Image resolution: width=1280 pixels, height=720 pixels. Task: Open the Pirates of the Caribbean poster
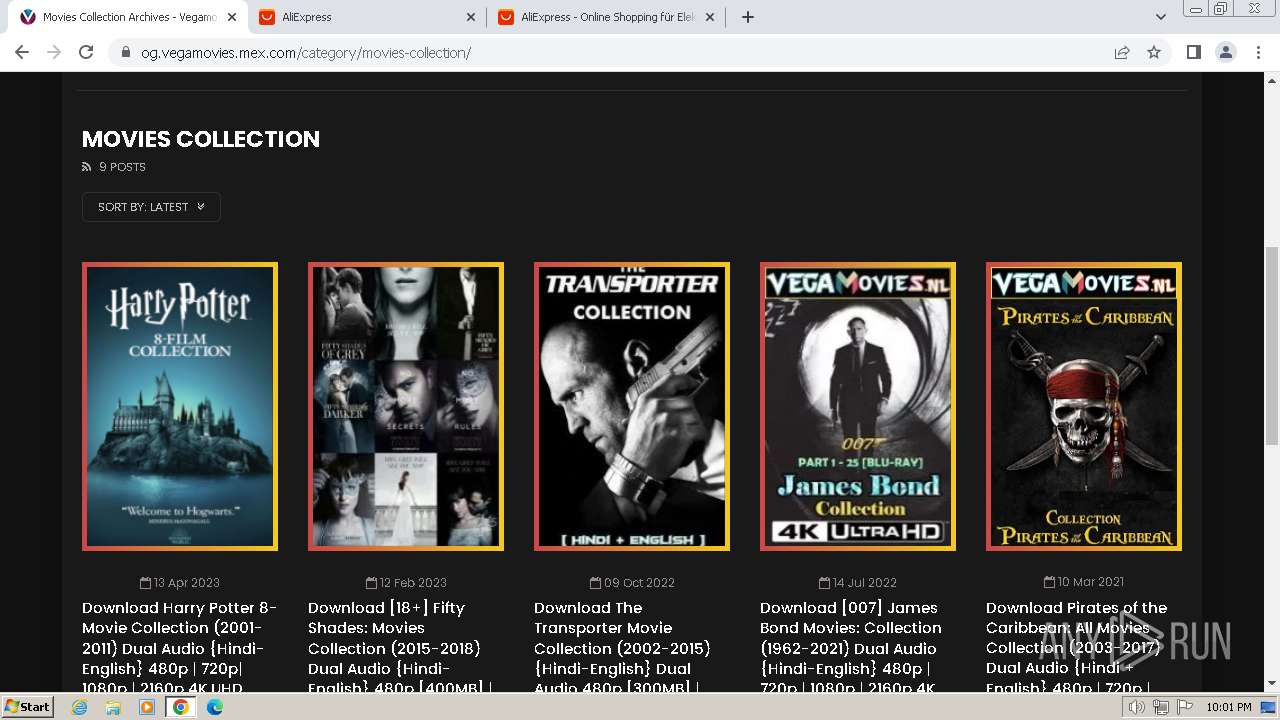tap(1084, 406)
